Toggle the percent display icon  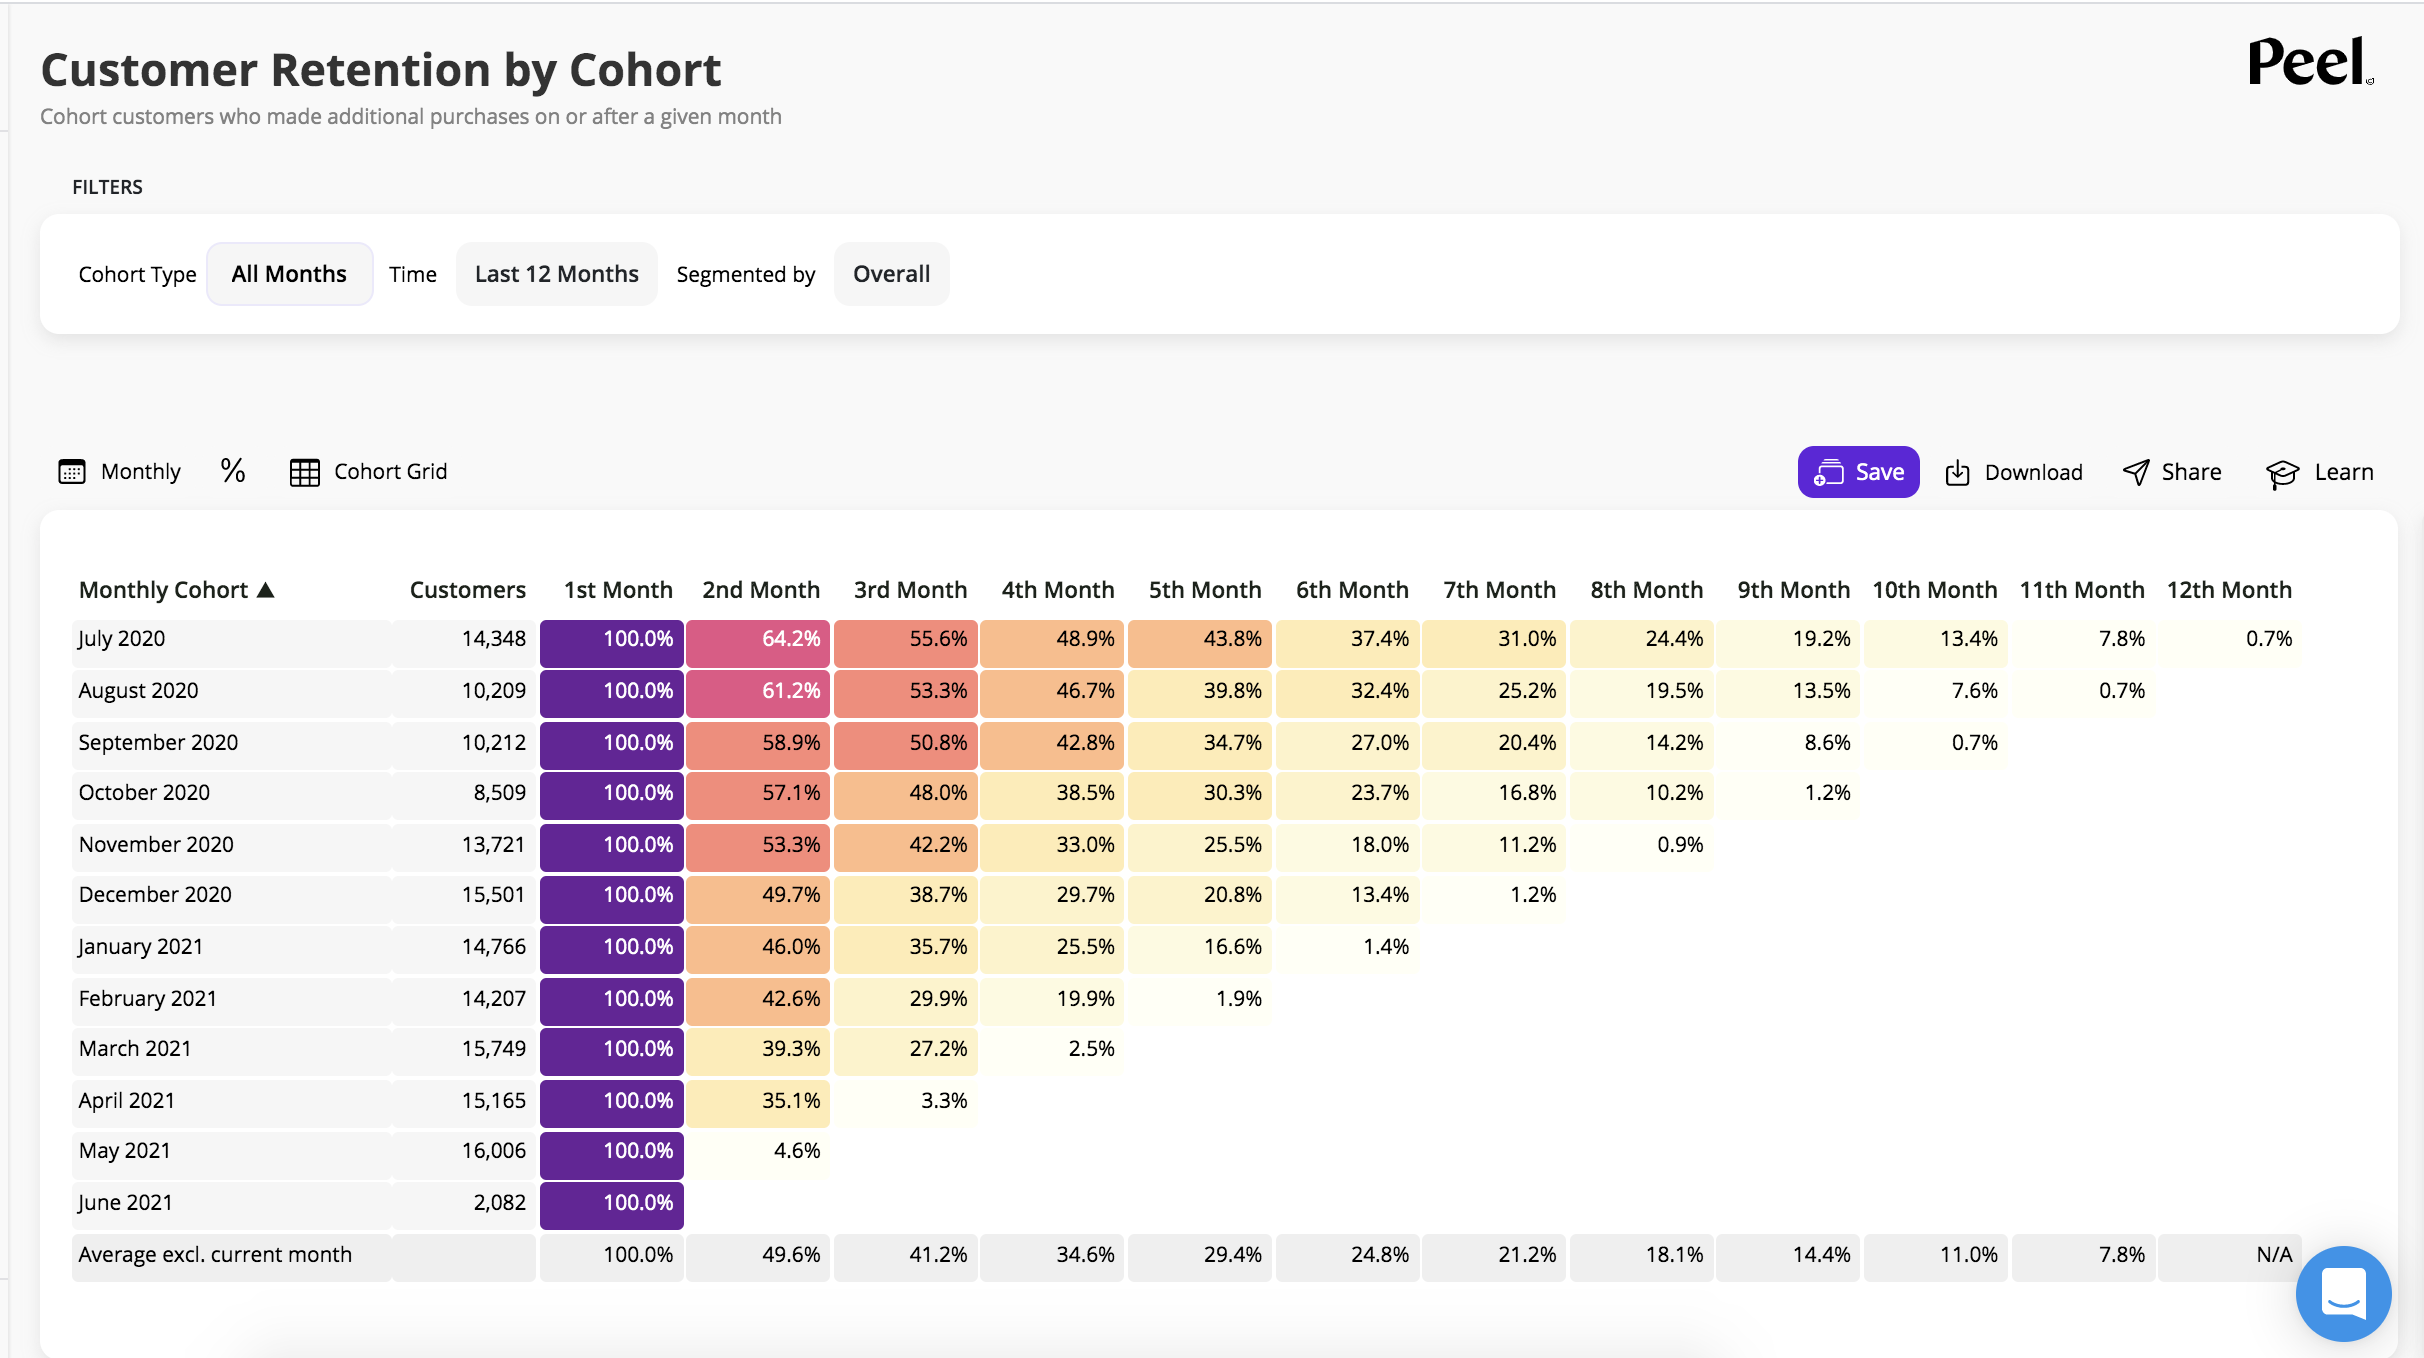[233, 471]
